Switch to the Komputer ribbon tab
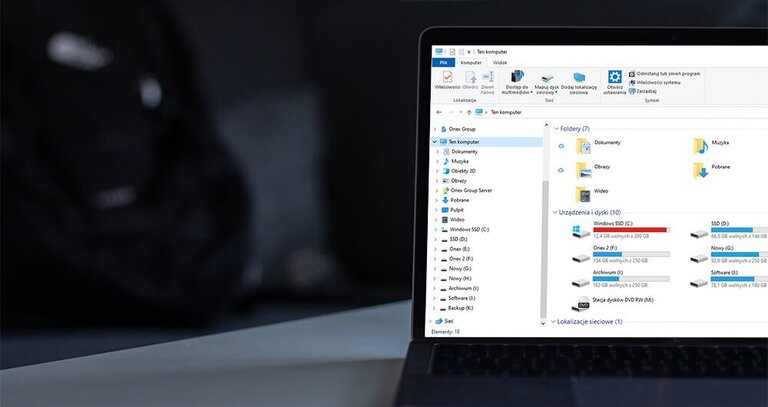 (471, 63)
